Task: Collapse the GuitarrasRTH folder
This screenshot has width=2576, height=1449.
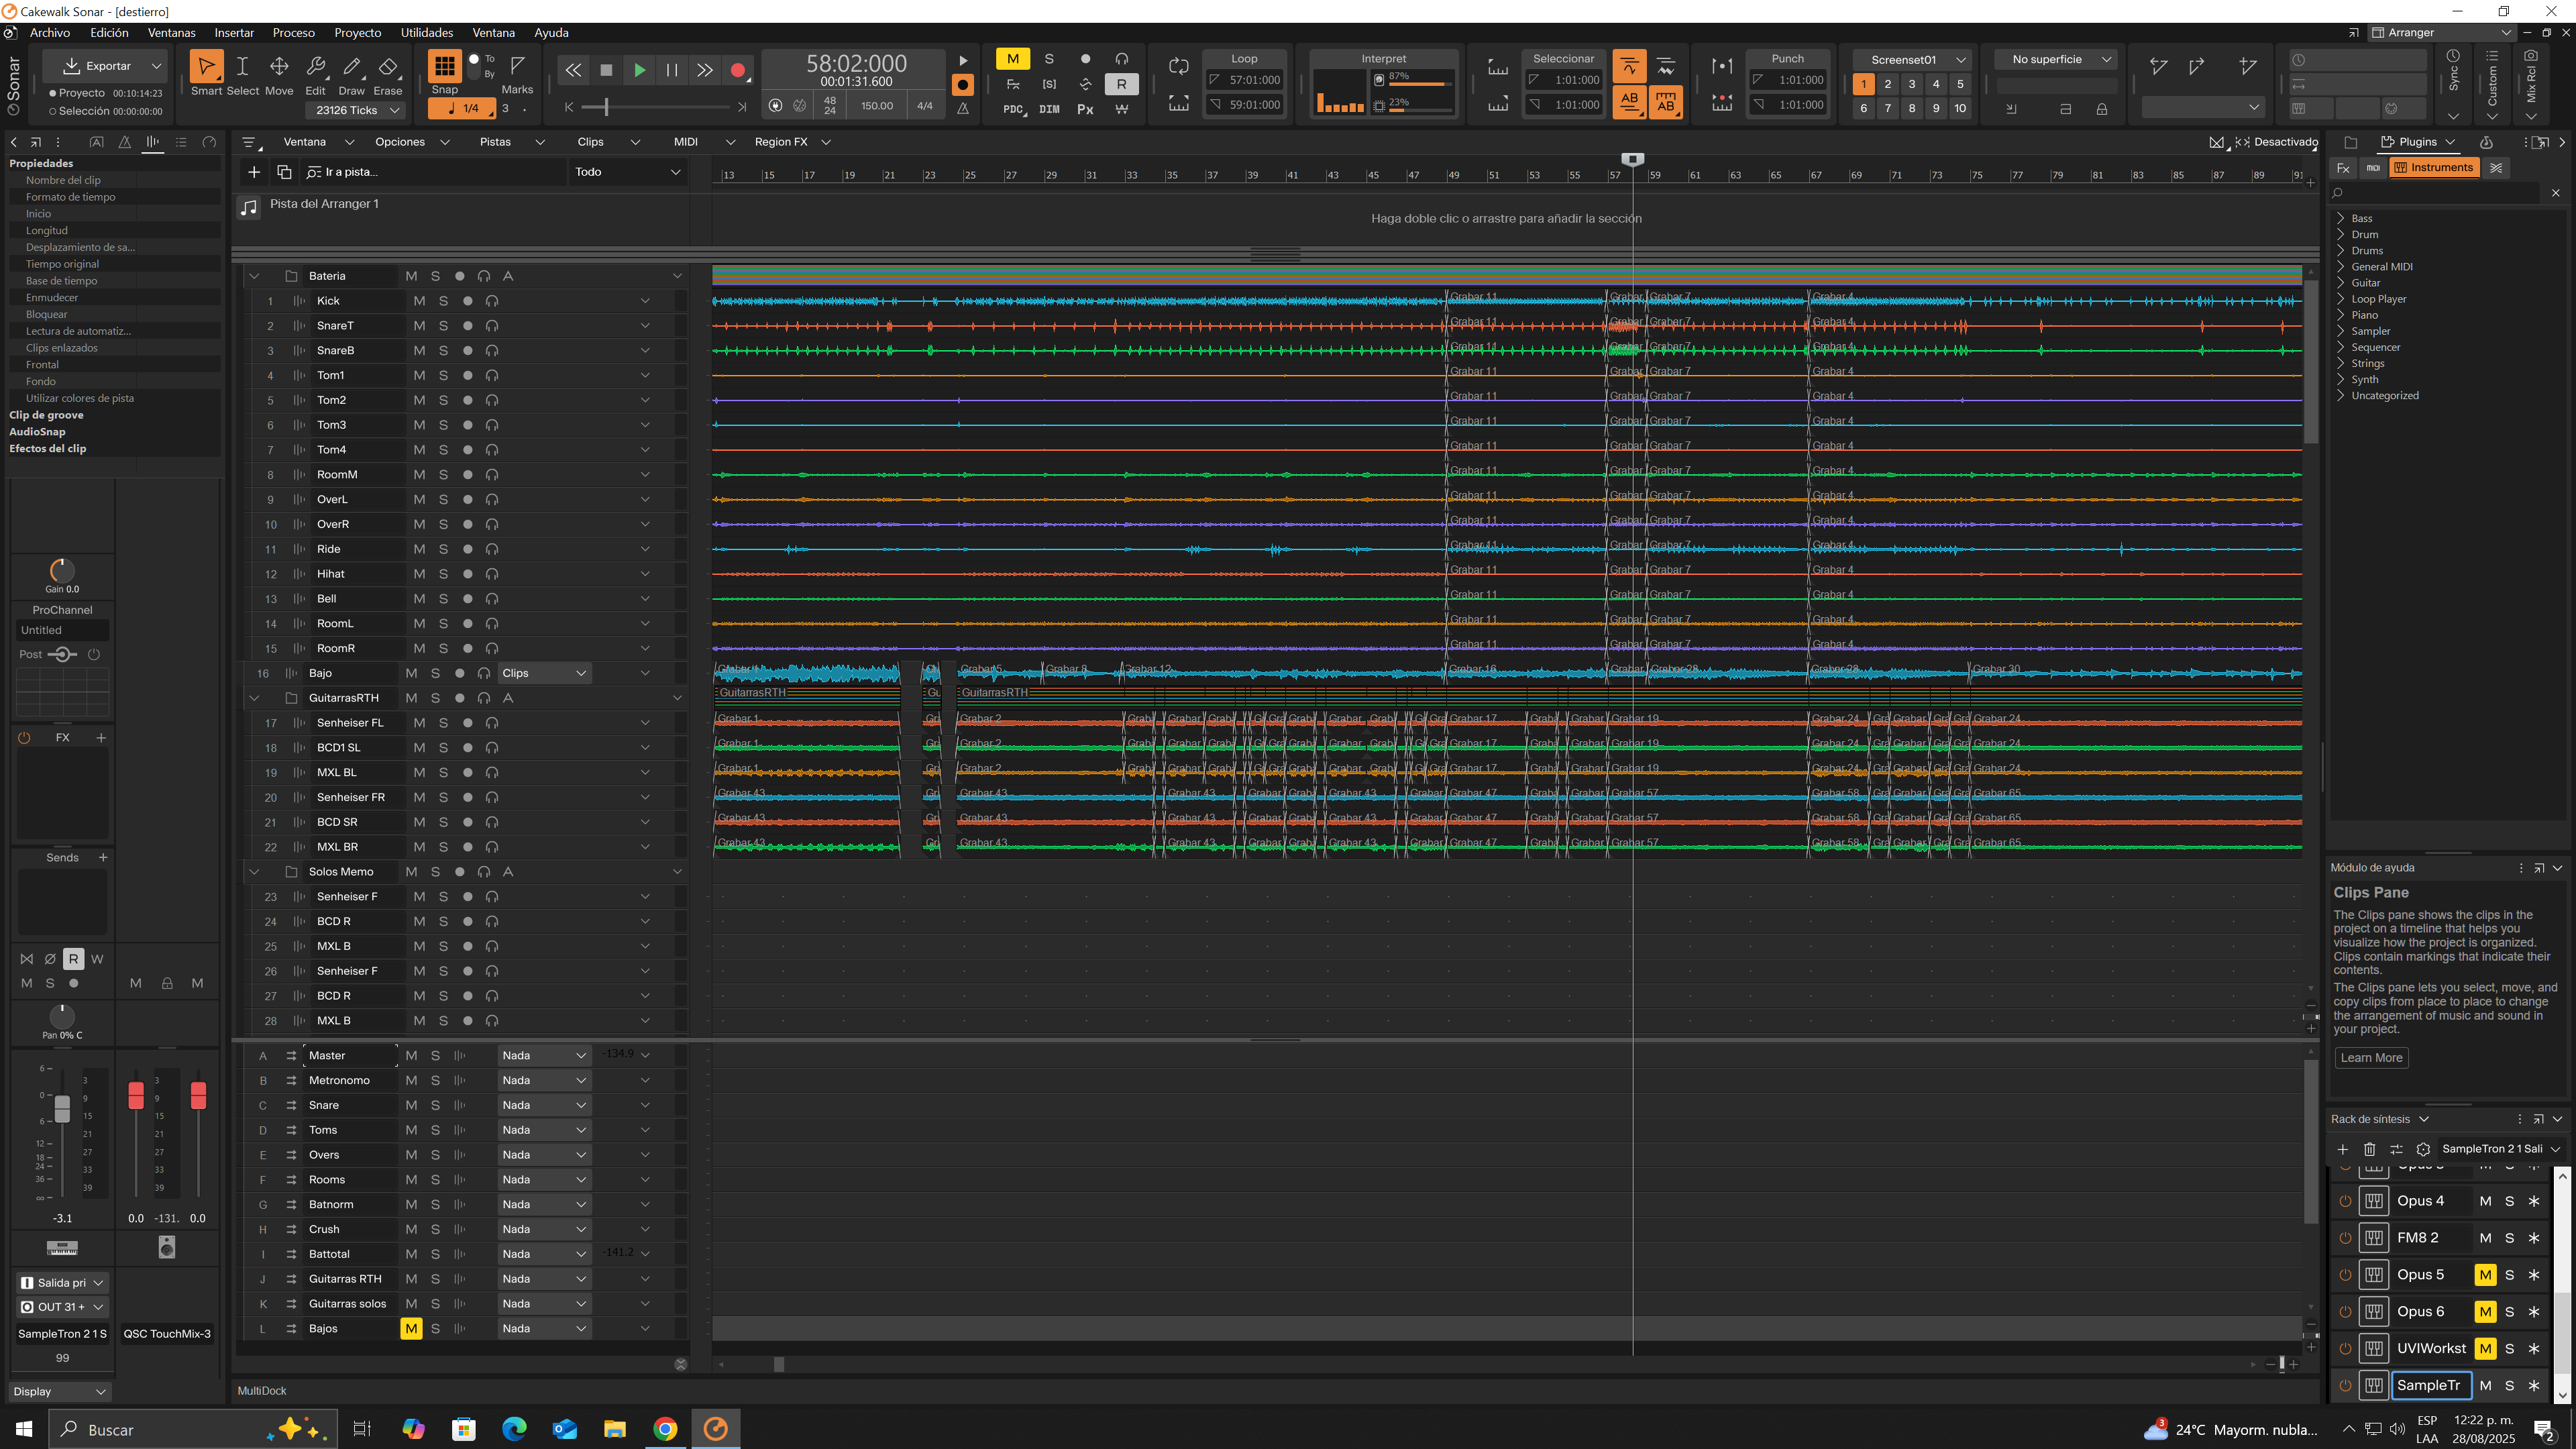Action: tap(254, 698)
